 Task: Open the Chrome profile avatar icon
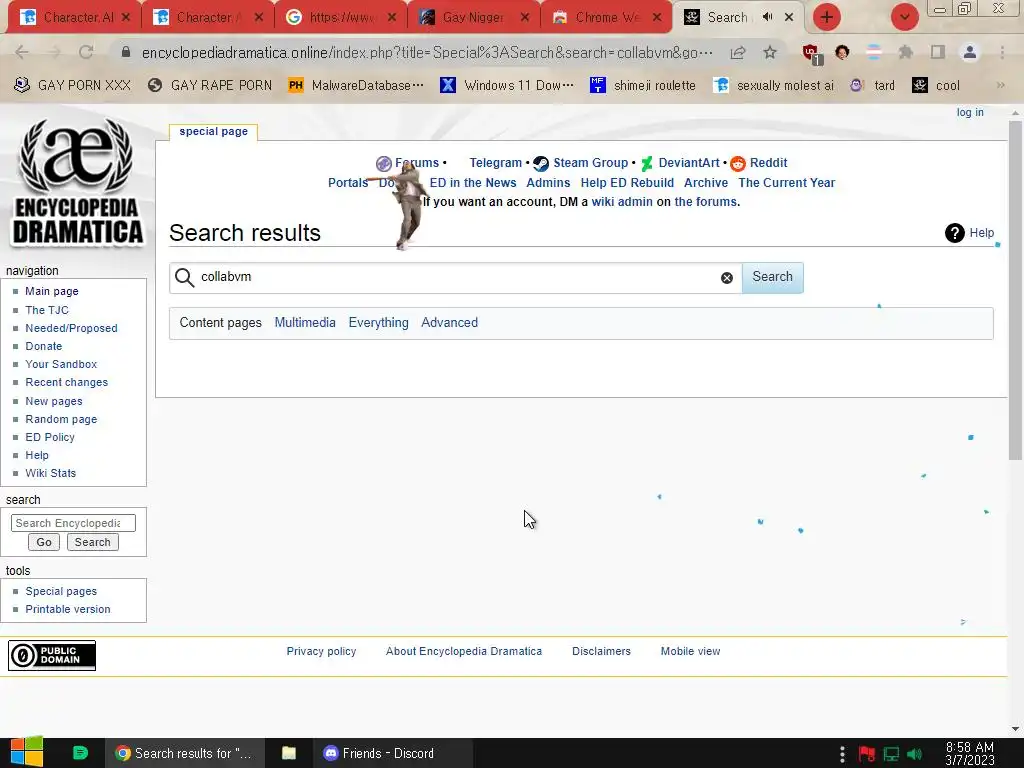pos(970,52)
